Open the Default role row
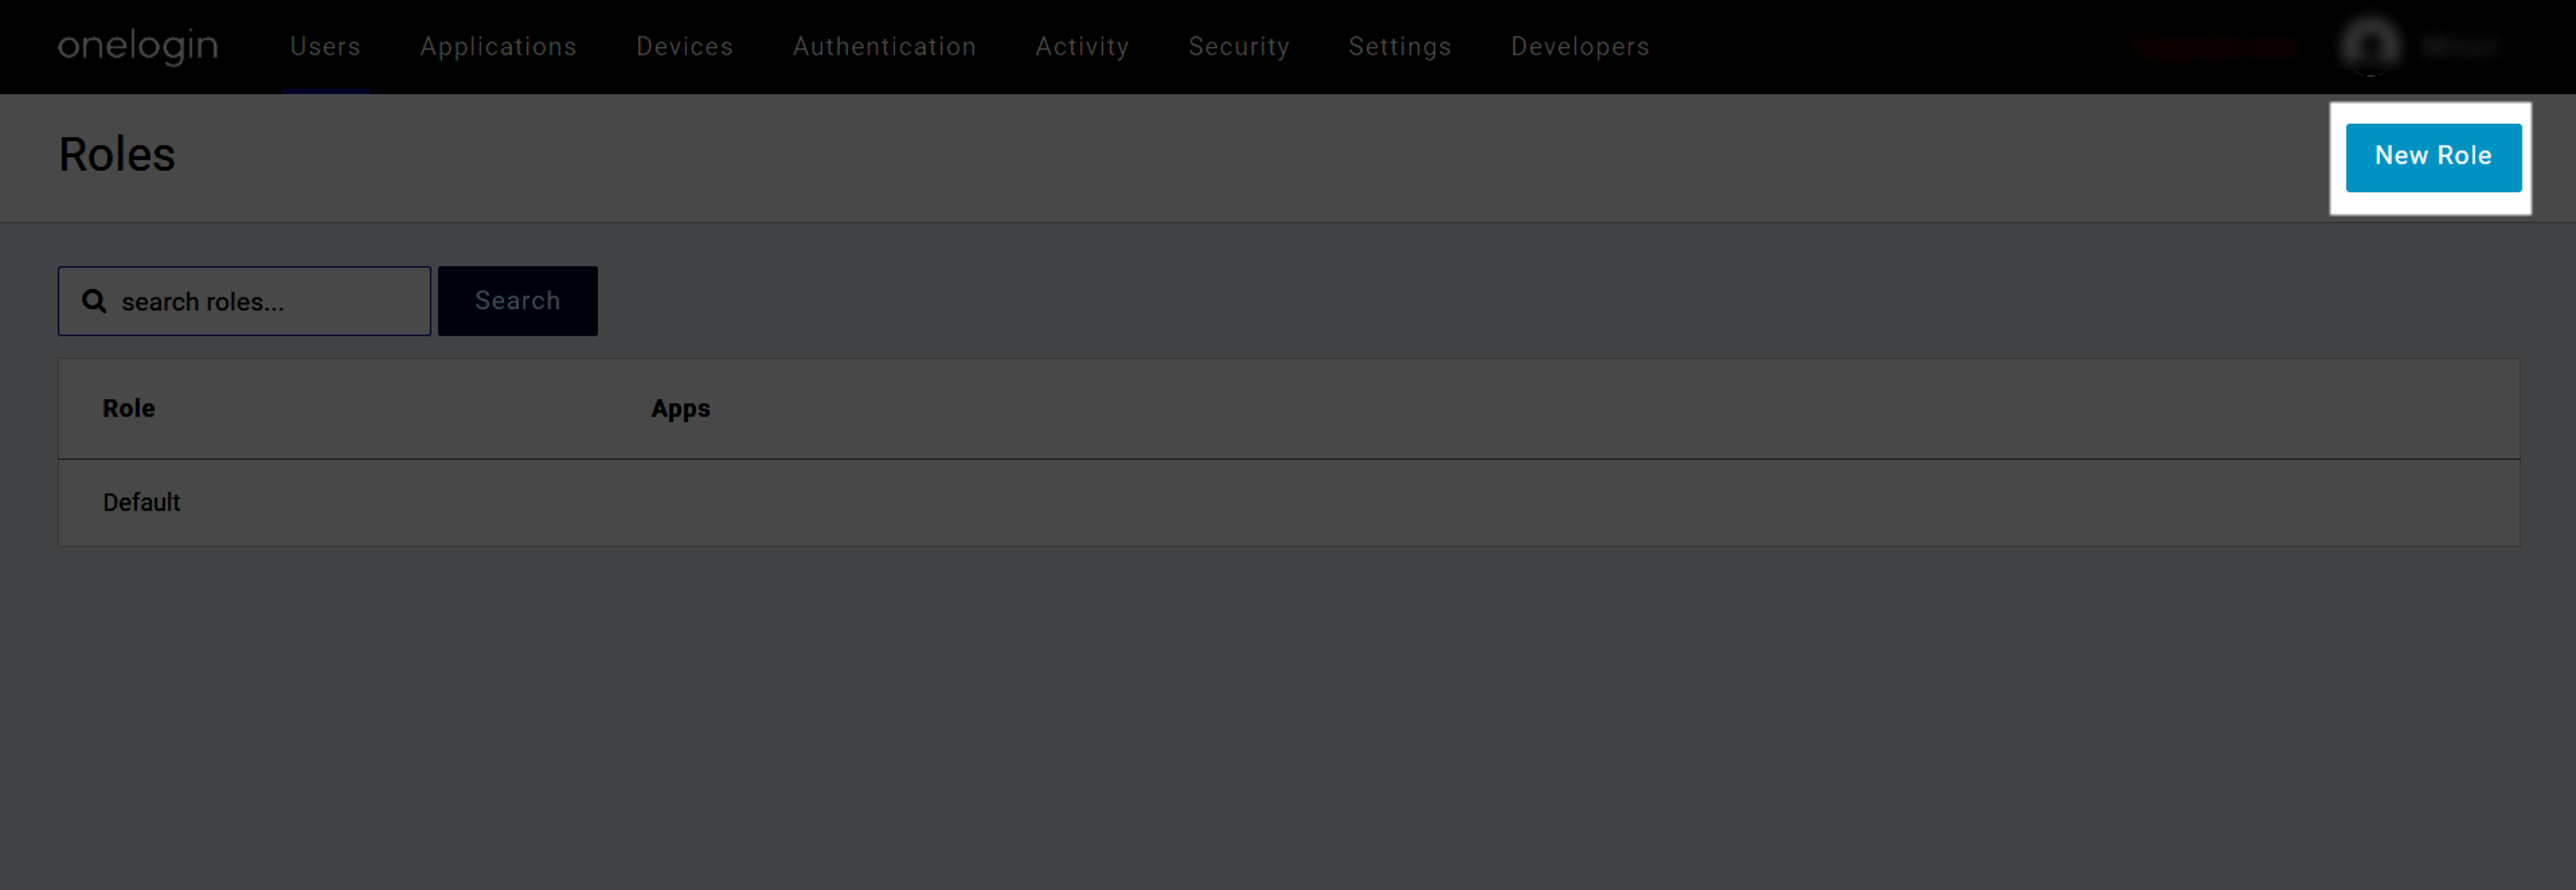 1289,502
